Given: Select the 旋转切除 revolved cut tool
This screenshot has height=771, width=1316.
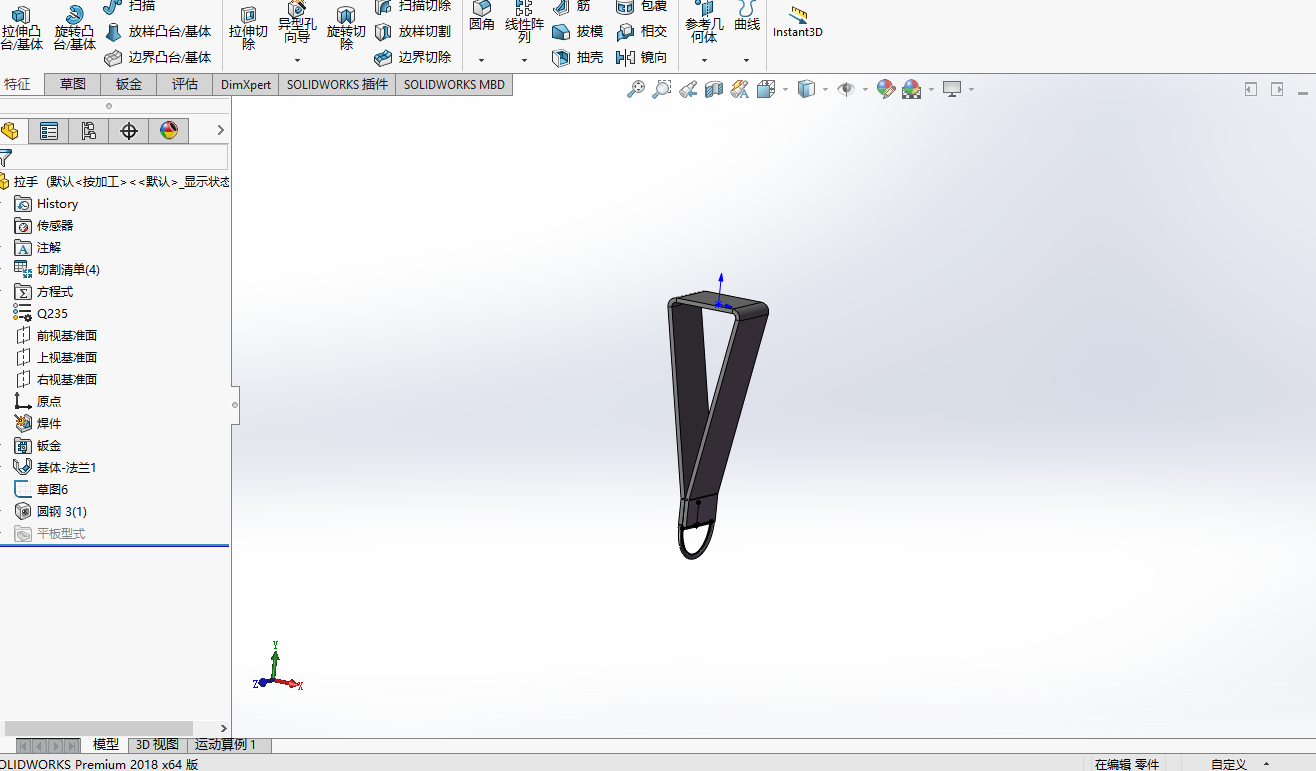Looking at the screenshot, I should [346, 28].
